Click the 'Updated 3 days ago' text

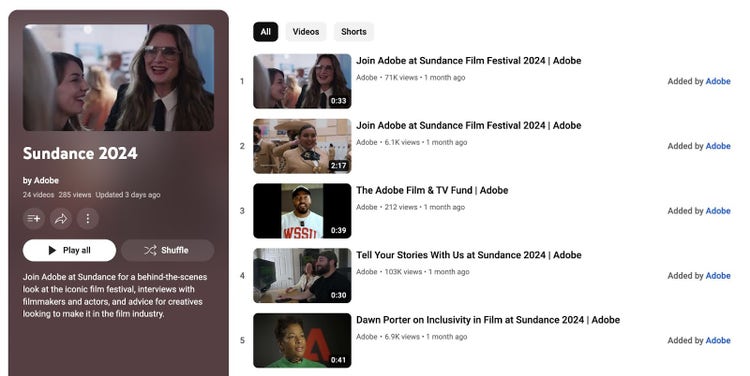[128, 195]
